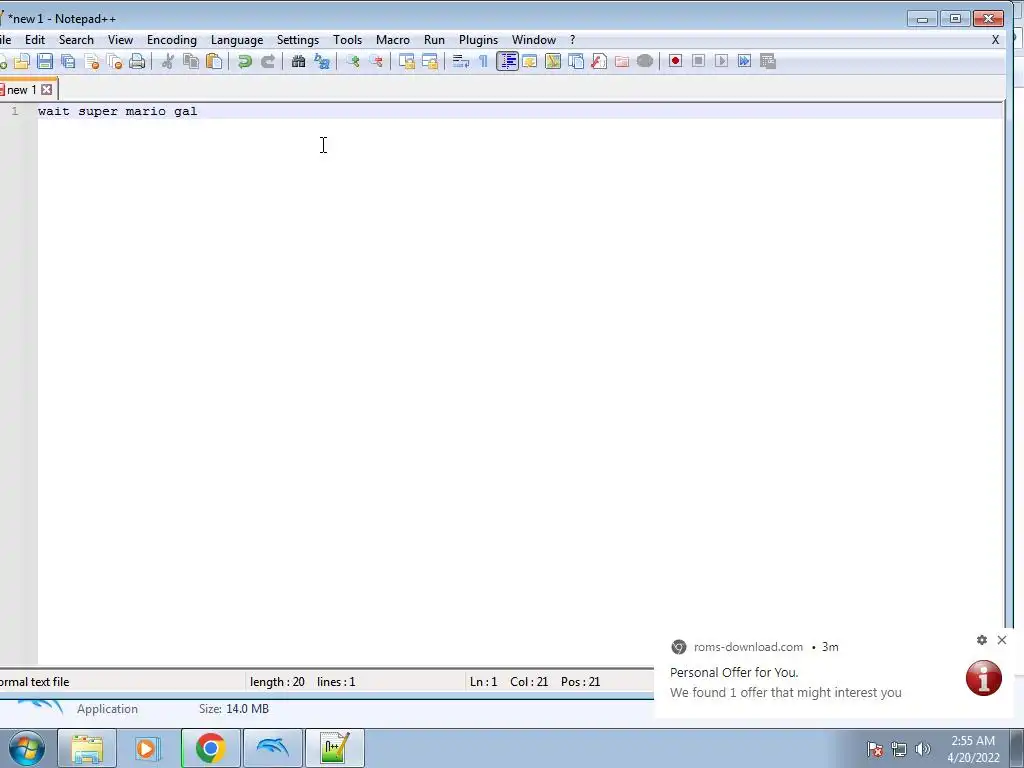Close the new 1 tab

coord(47,89)
